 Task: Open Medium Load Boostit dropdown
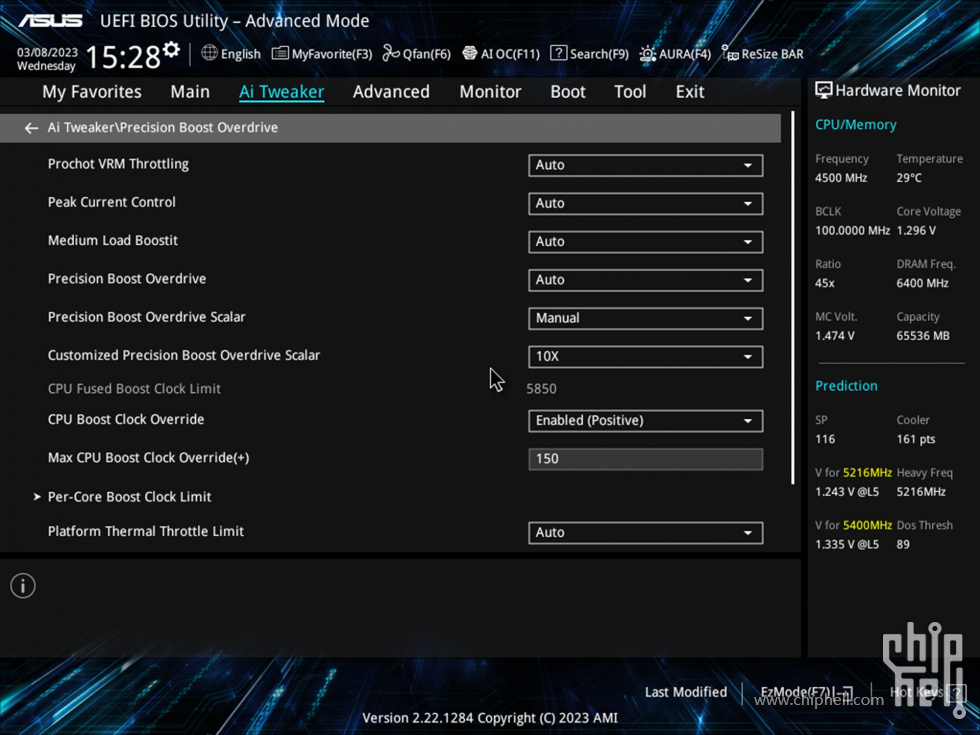(x=646, y=242)
